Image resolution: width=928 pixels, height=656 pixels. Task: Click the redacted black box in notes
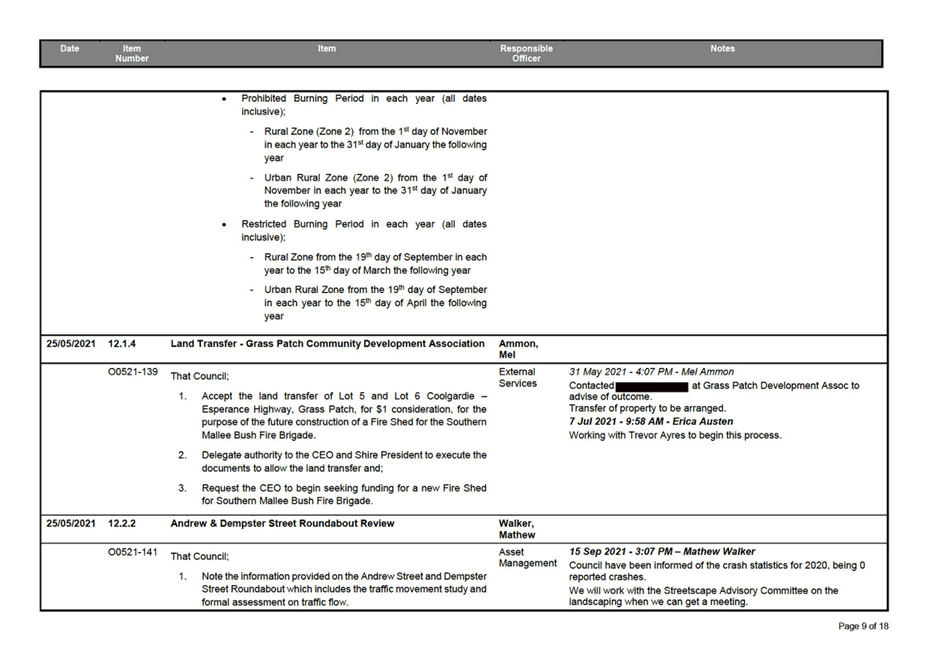point(651,385)
